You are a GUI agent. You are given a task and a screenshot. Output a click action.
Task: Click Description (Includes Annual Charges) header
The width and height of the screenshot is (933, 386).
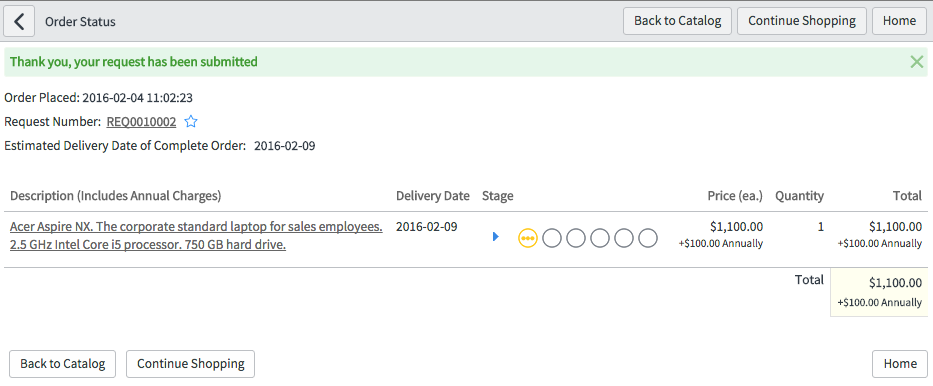click(x=116, y=196)
